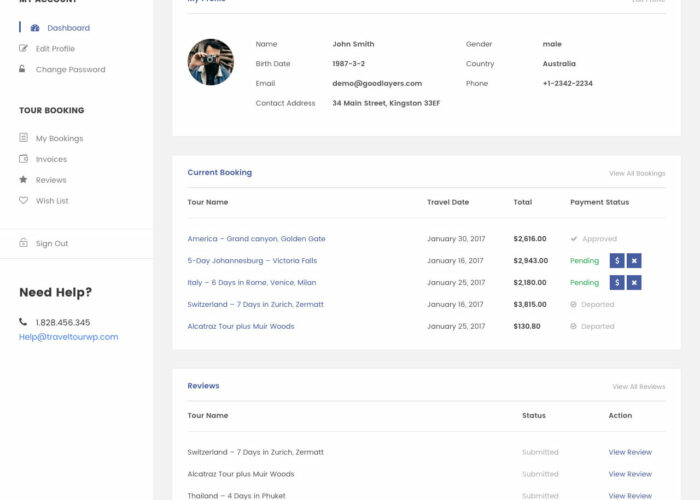Click the My Bookings list icon
This screenshot has width=700, height=500.
coord(24,138)
